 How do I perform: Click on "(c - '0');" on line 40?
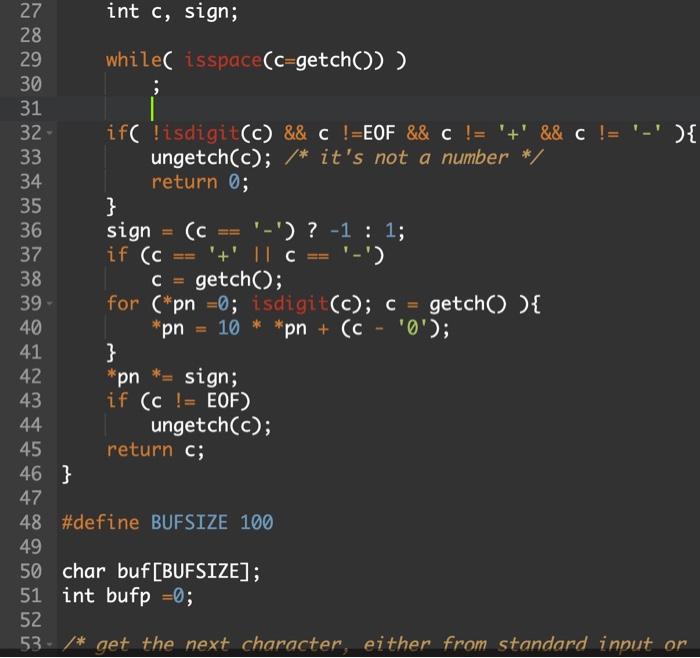pos(395,328)
